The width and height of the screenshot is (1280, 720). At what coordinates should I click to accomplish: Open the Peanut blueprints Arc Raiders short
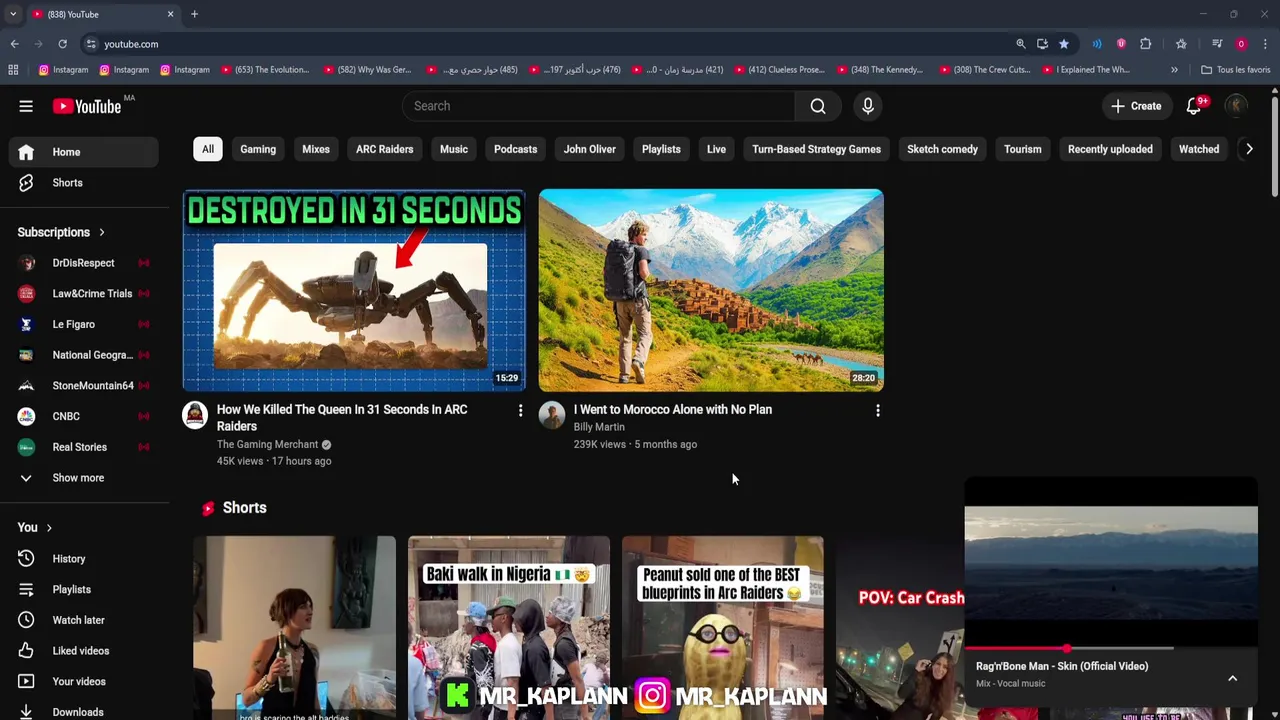point(723,628)
